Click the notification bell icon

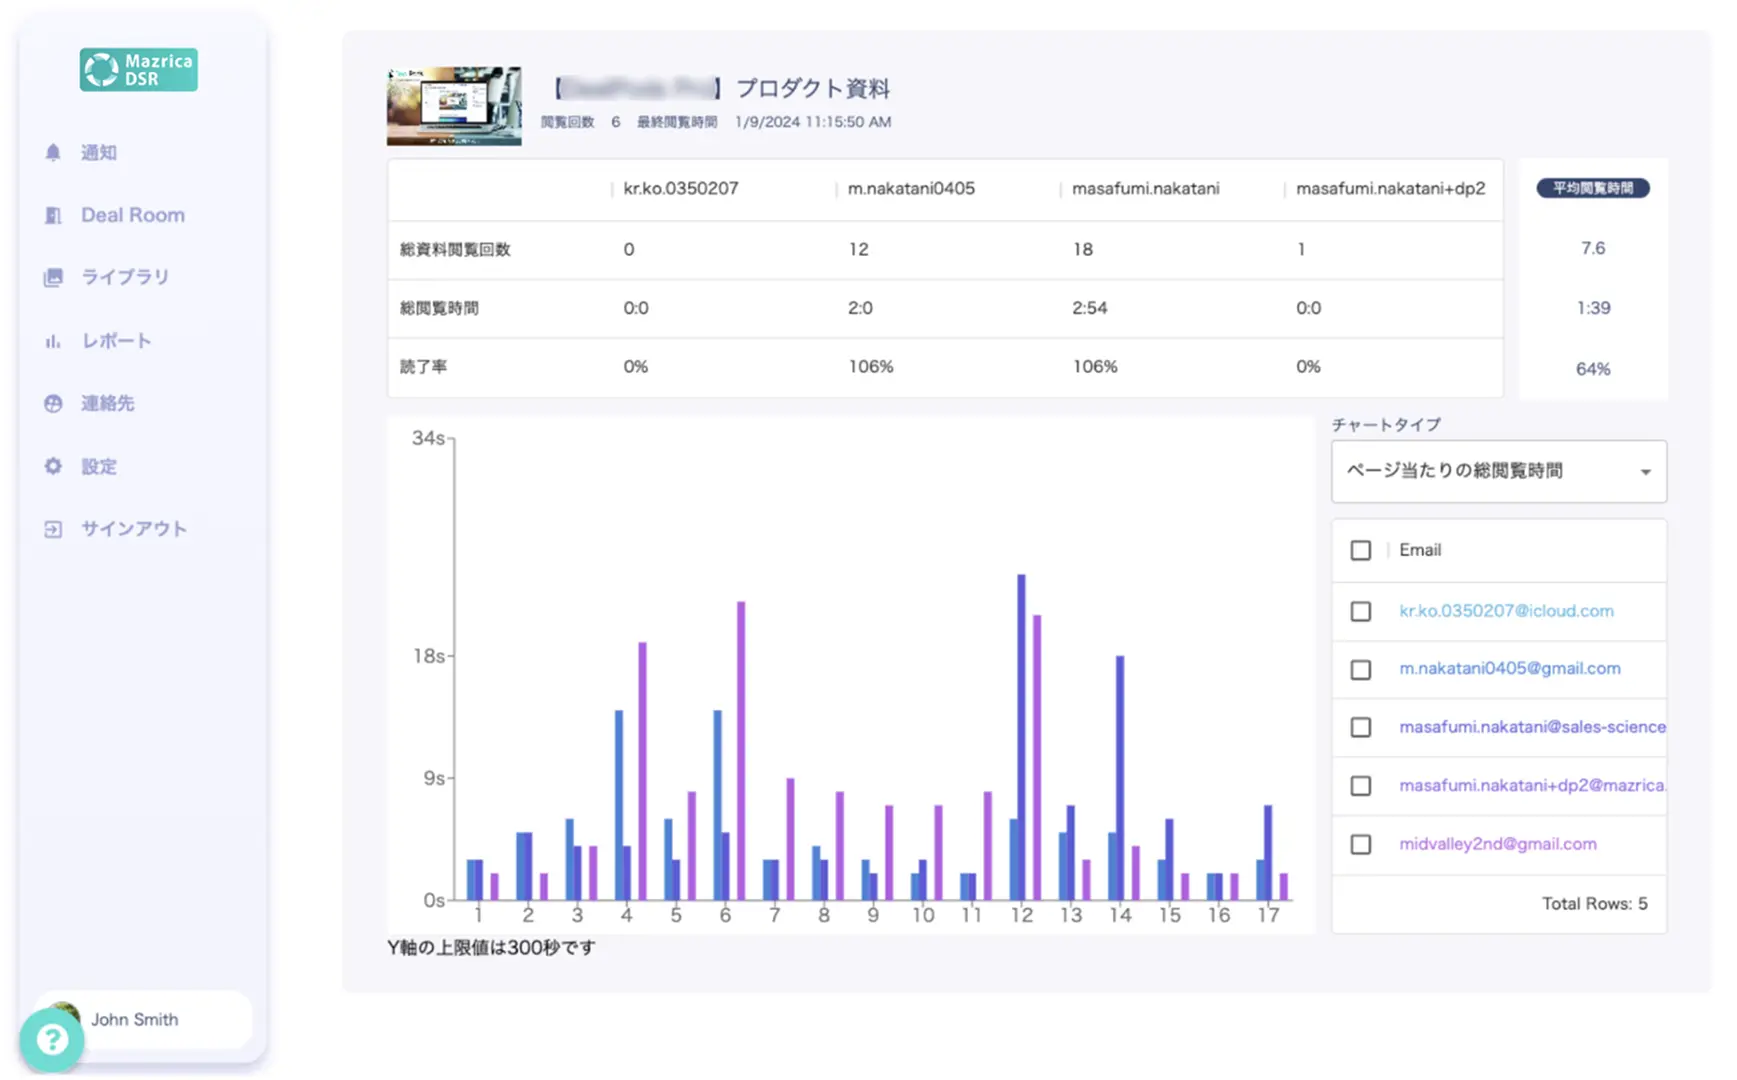point(53,152)
